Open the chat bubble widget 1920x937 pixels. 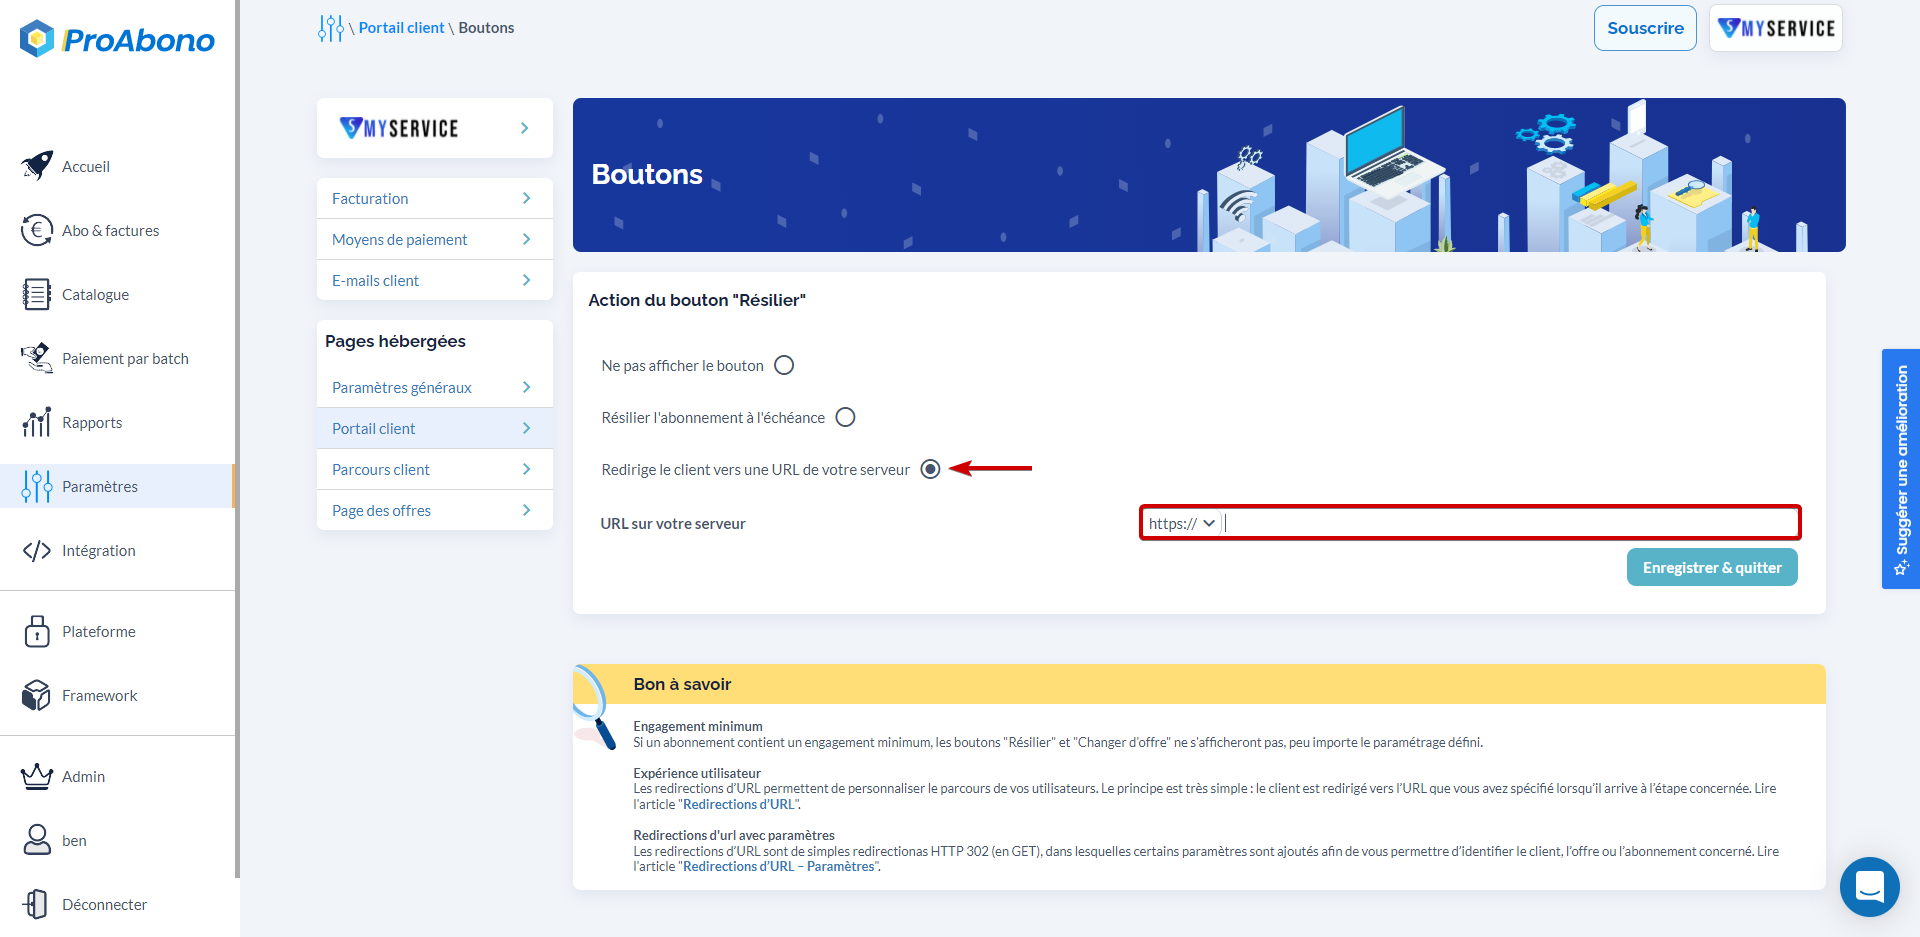[1870, 887]
